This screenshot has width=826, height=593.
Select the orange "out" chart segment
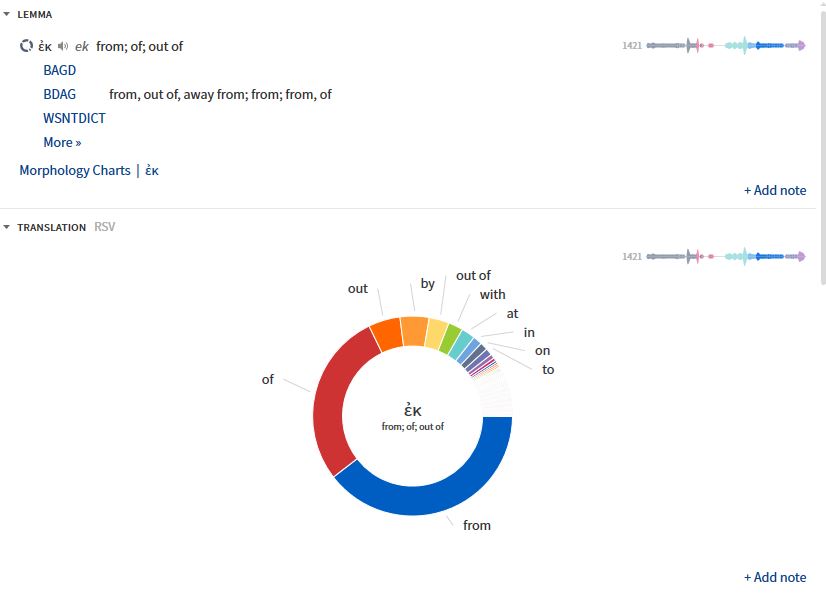(x=386, y=334)
